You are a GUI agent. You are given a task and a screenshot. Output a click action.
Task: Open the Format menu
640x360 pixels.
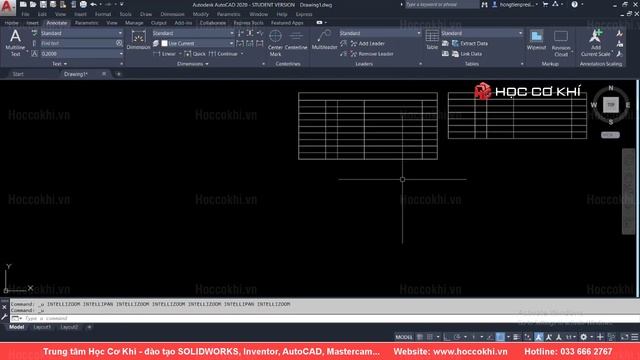pos(103,14)
